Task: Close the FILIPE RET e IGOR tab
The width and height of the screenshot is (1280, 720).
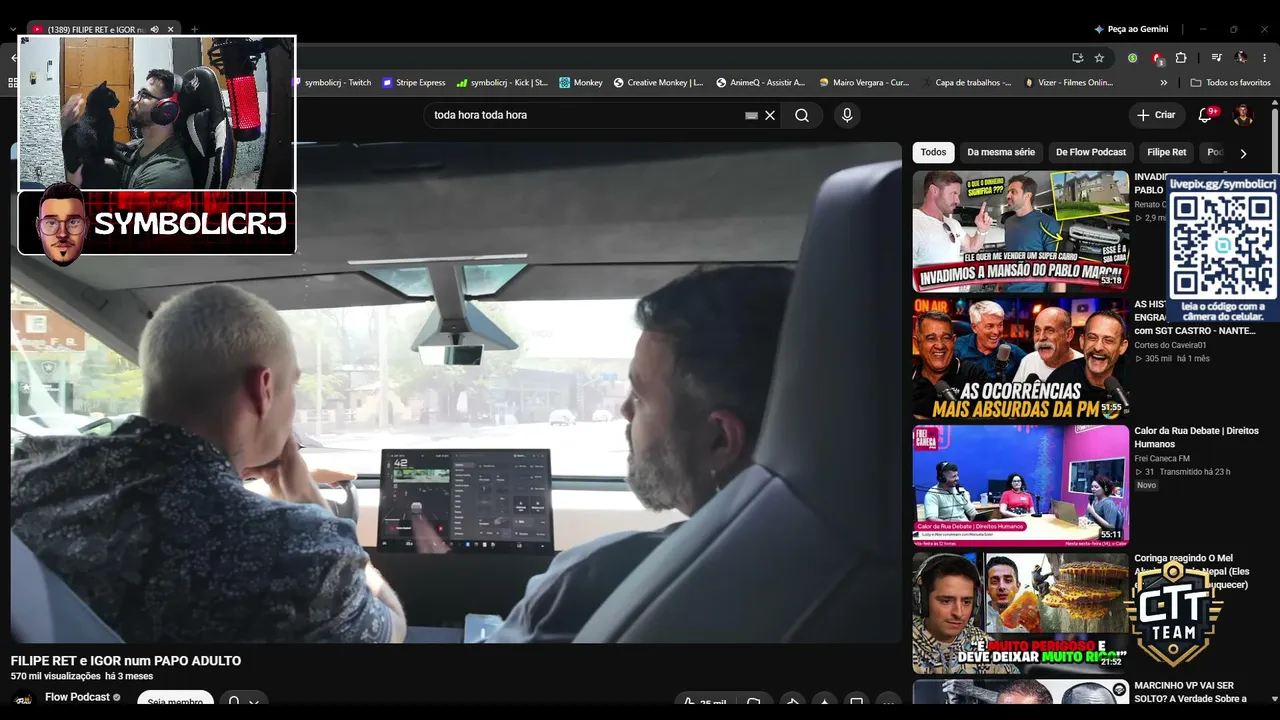Action: (x=171, y=30)
